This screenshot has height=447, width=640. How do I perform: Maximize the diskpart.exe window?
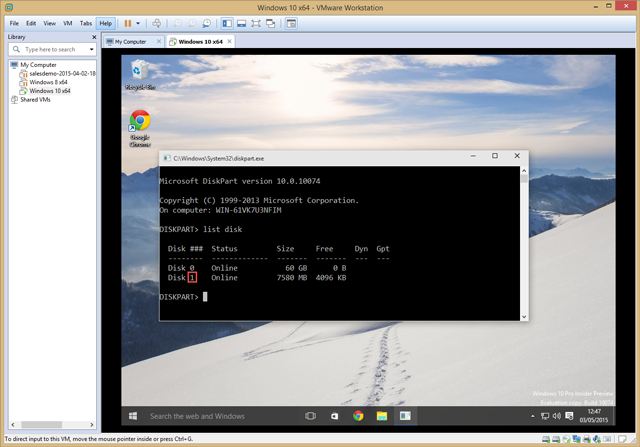[495, 156]
